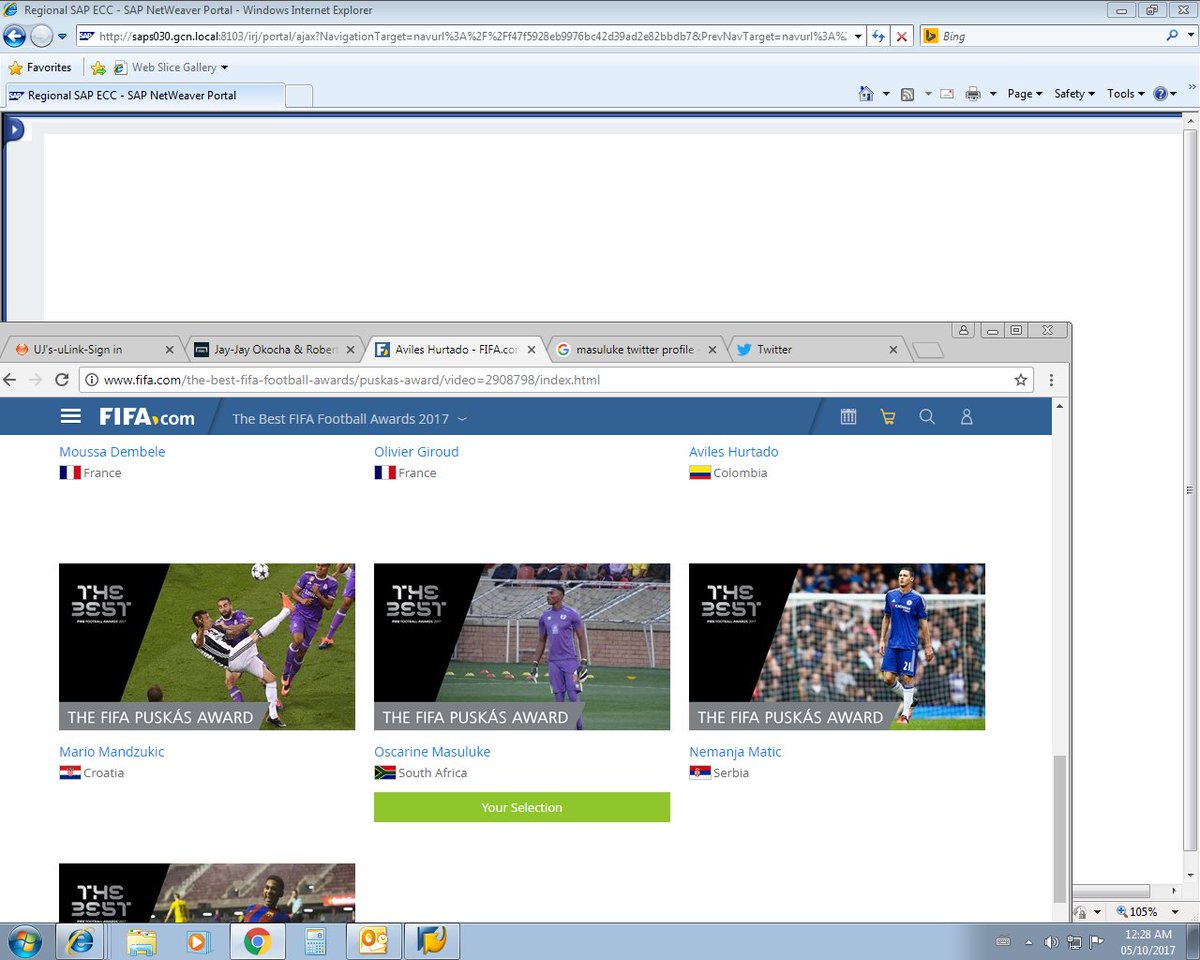The height and width of the screenshot is (960, 1200).
Task: Click IE stop loading X icon
Action: tap(901, 36)
